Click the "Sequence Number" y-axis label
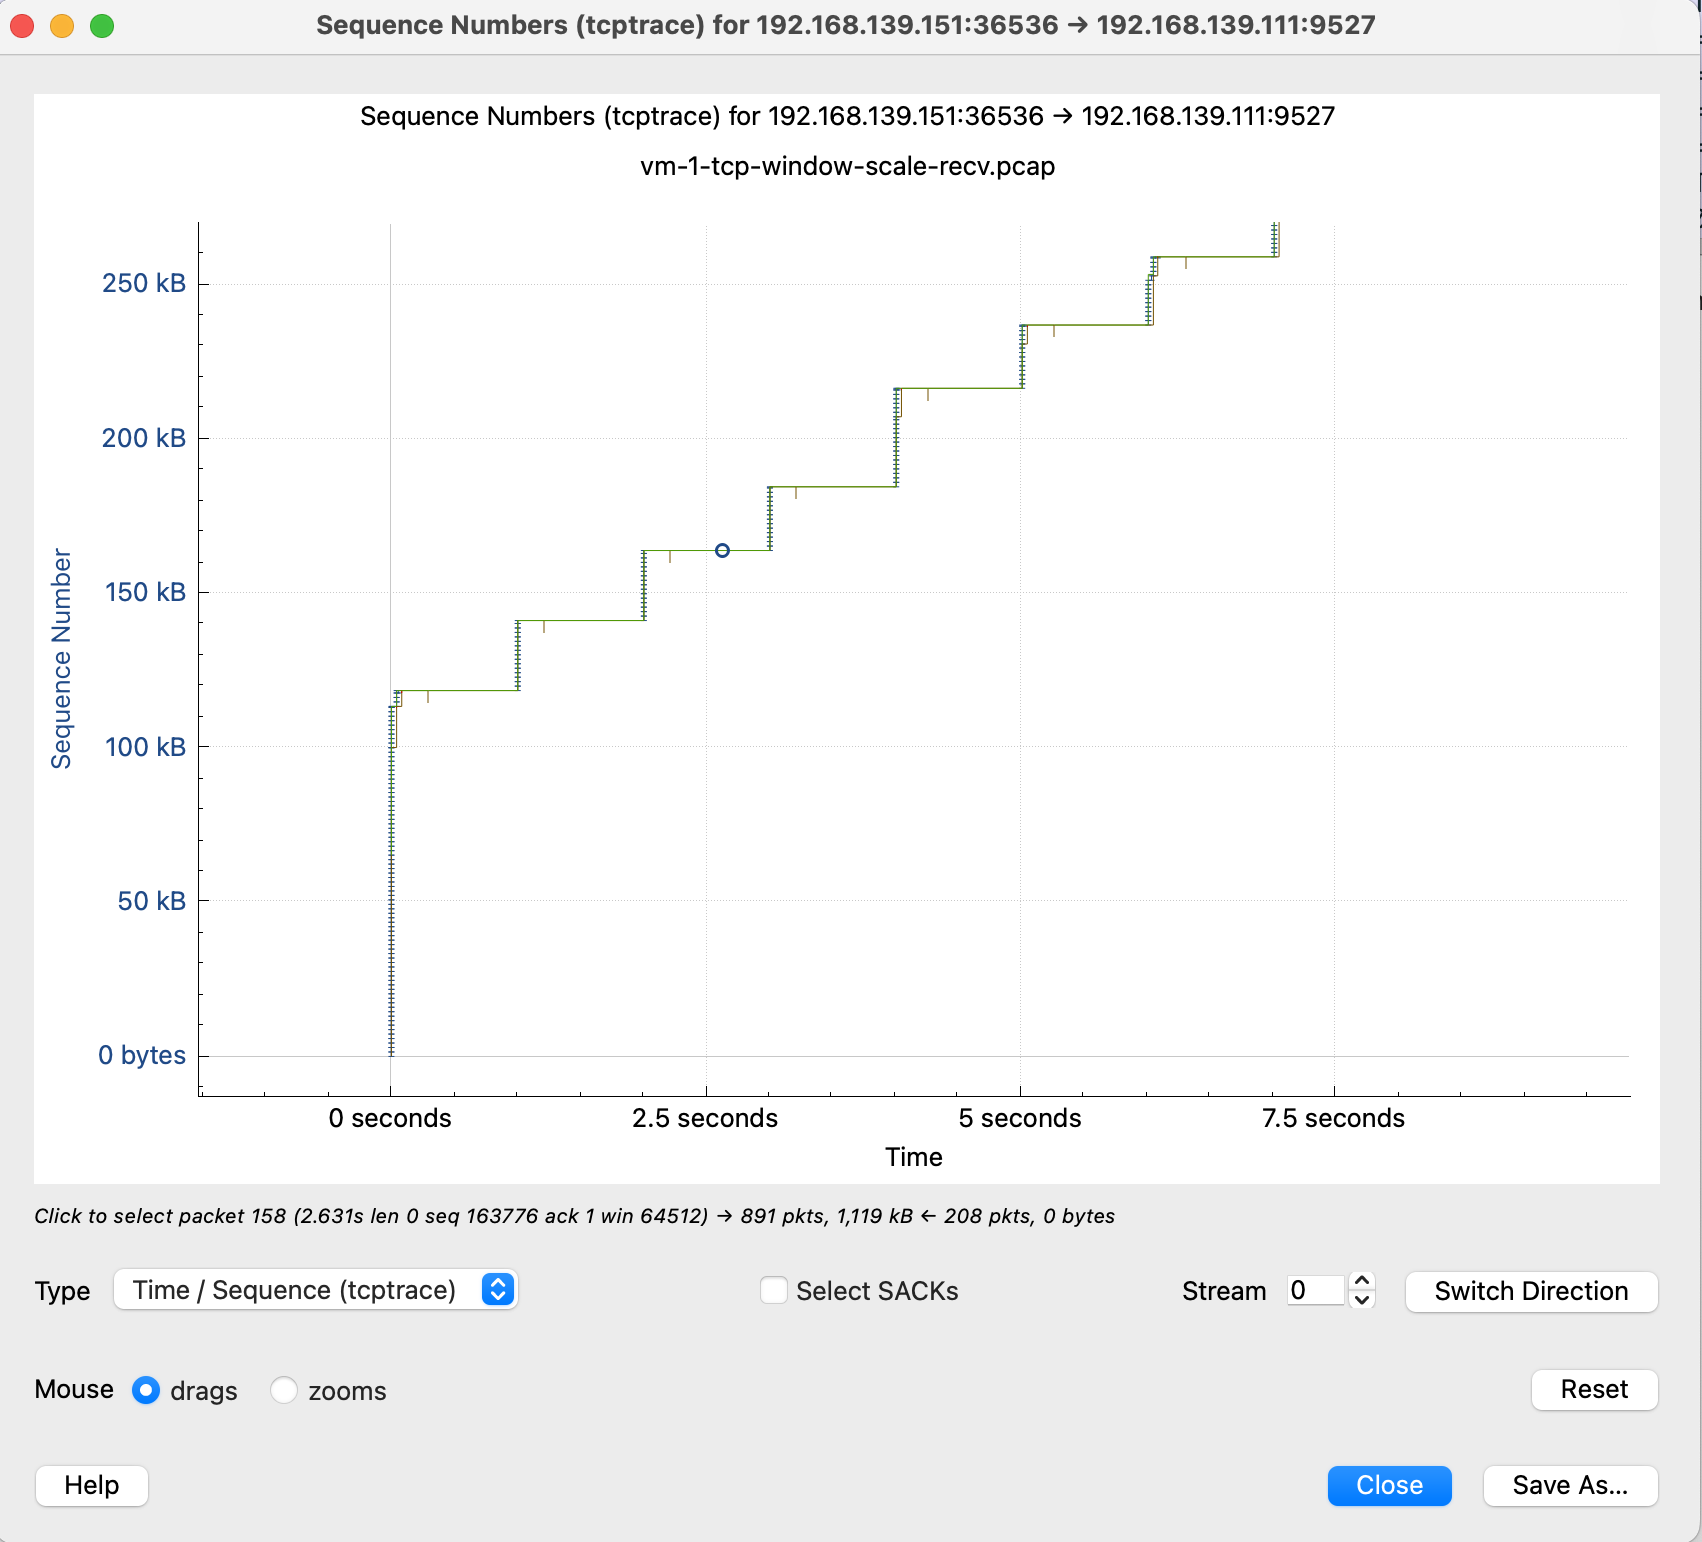This screenshot has width=1702, height=1542. 61,658
